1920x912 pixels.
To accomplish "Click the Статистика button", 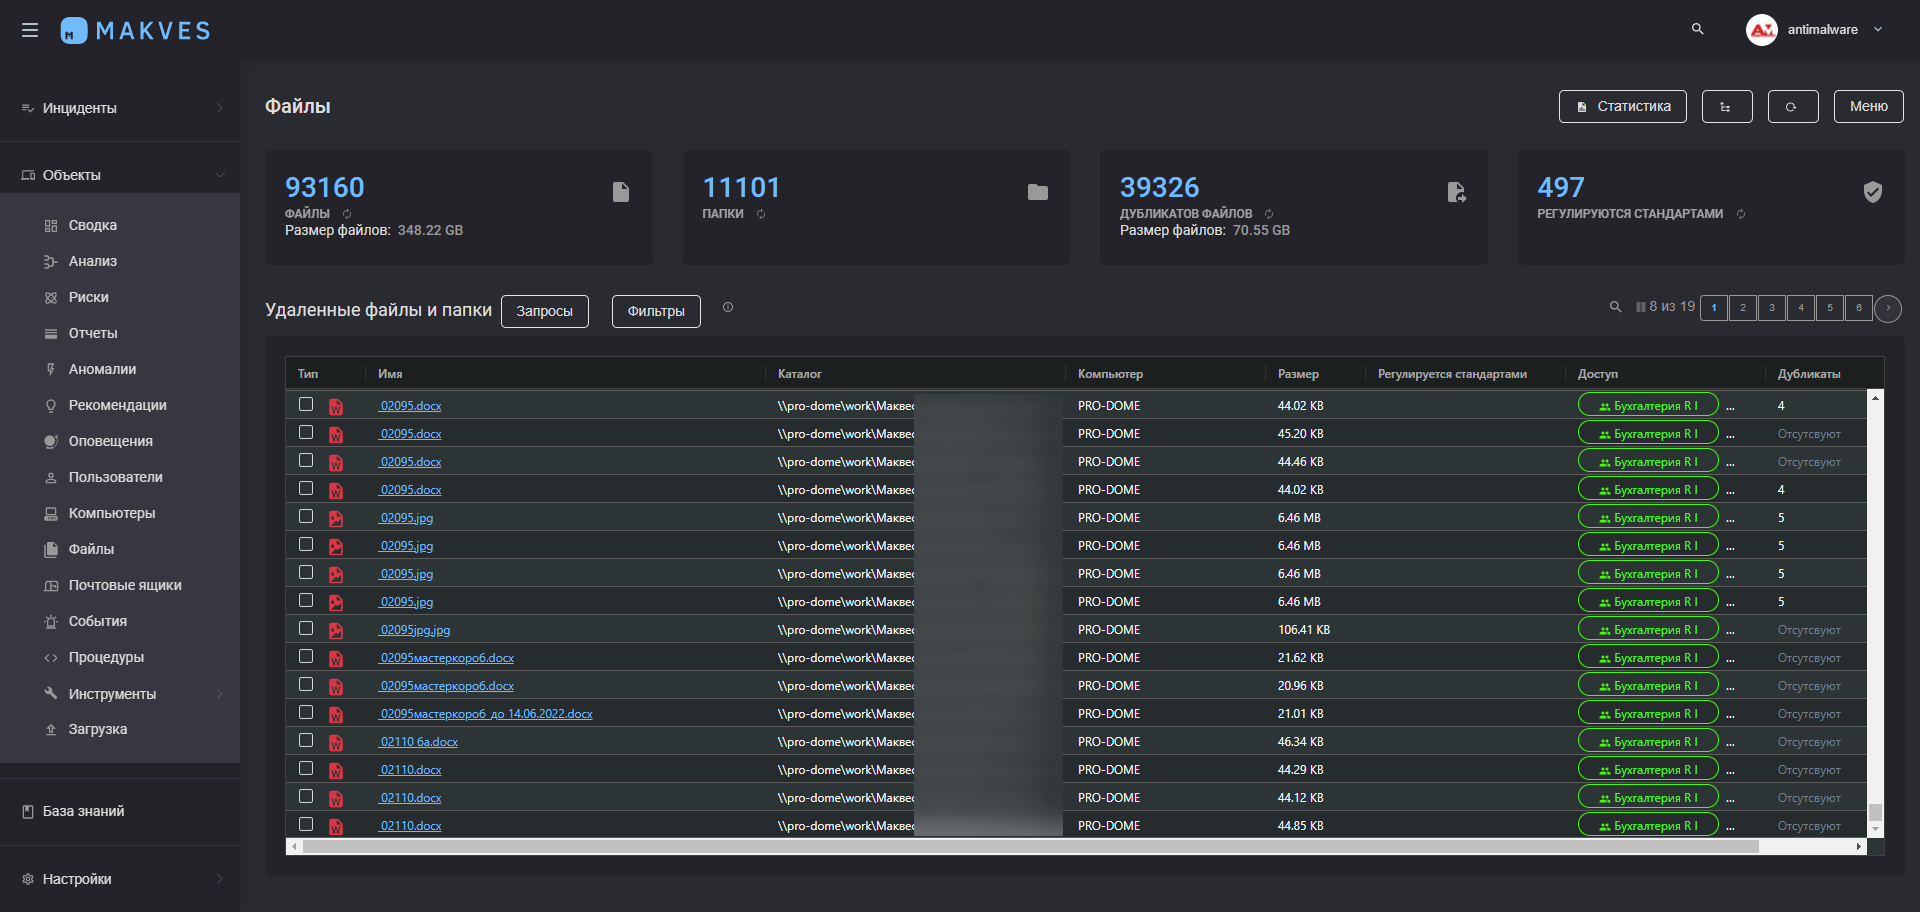I will 1622,107.
